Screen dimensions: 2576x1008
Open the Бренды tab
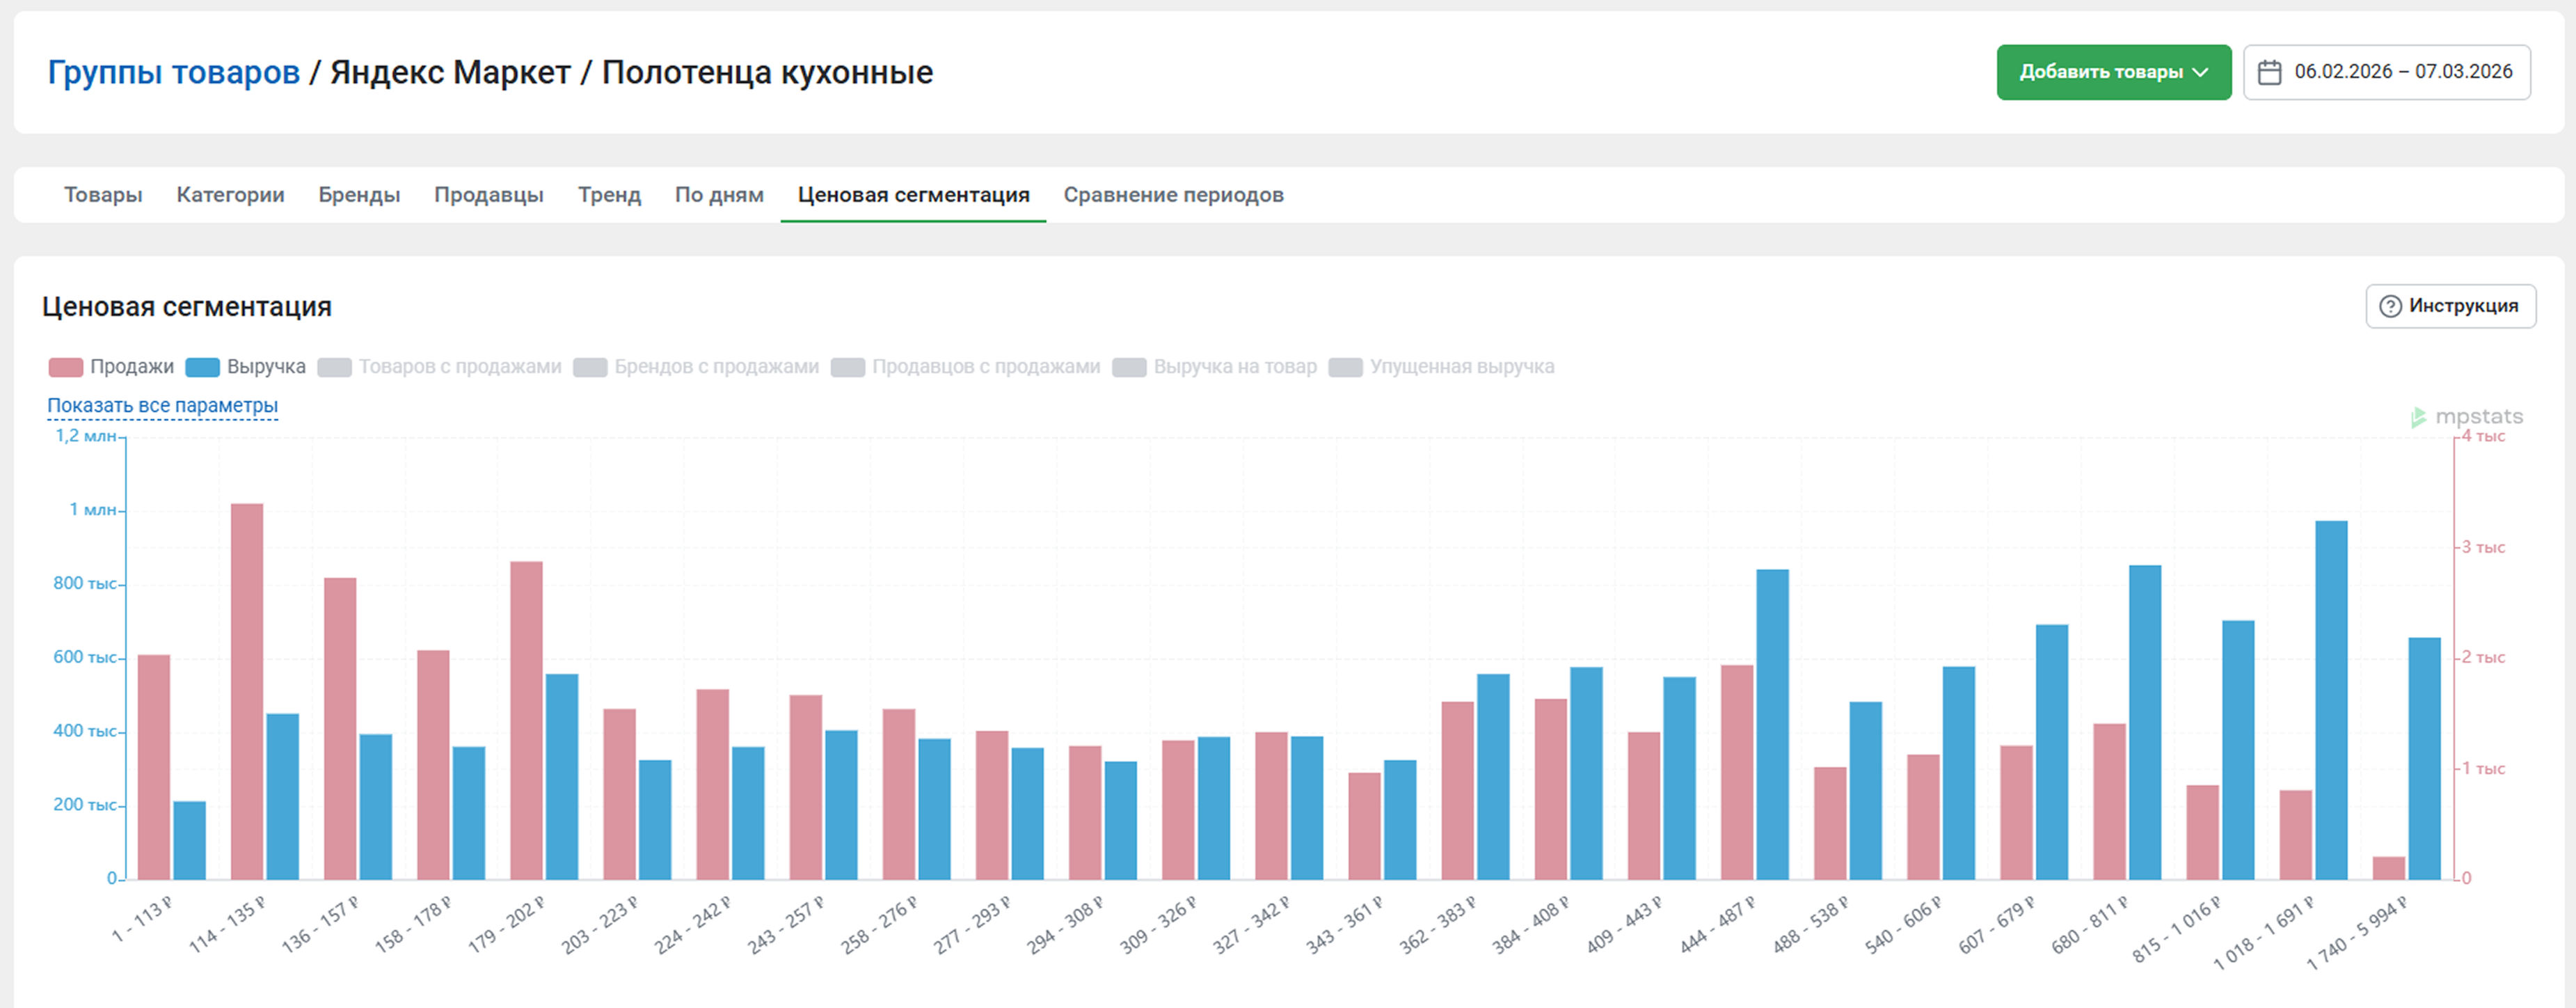pos(359,195)
